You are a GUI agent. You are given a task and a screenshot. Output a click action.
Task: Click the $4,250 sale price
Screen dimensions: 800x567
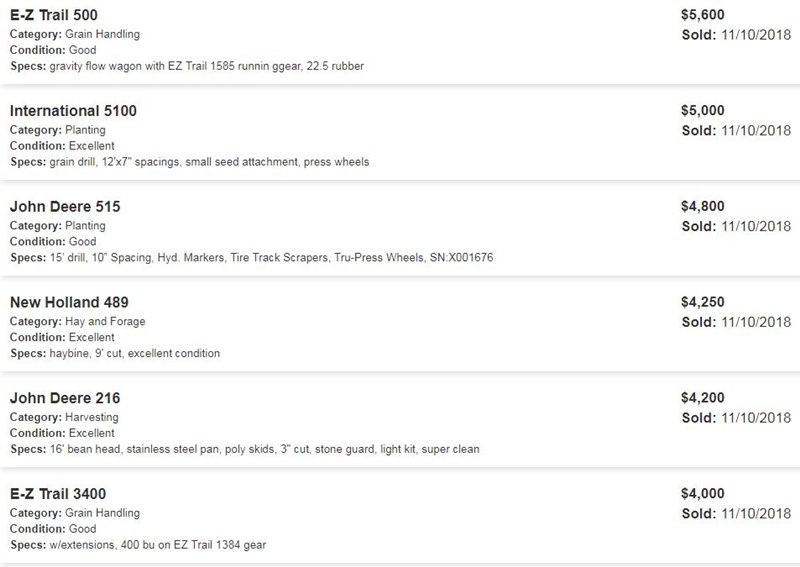tap(703, 302)
